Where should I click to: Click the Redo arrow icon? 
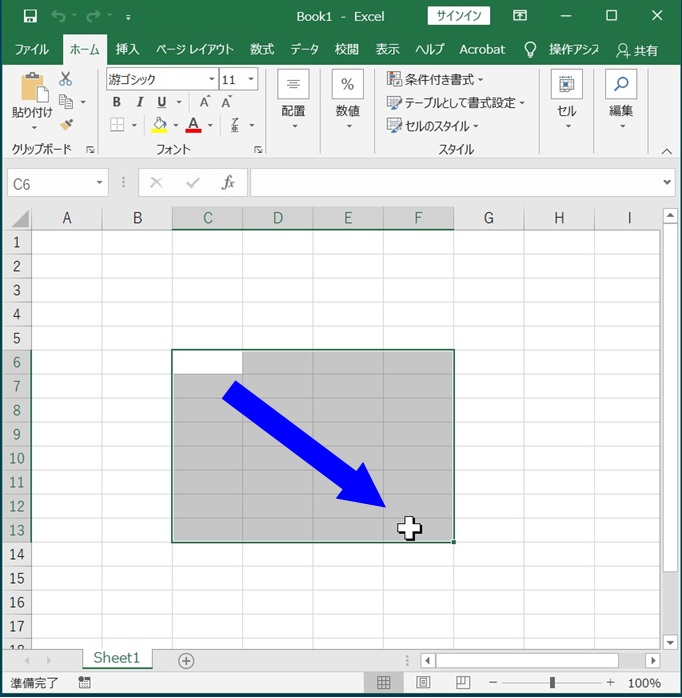tap(93, 16)
